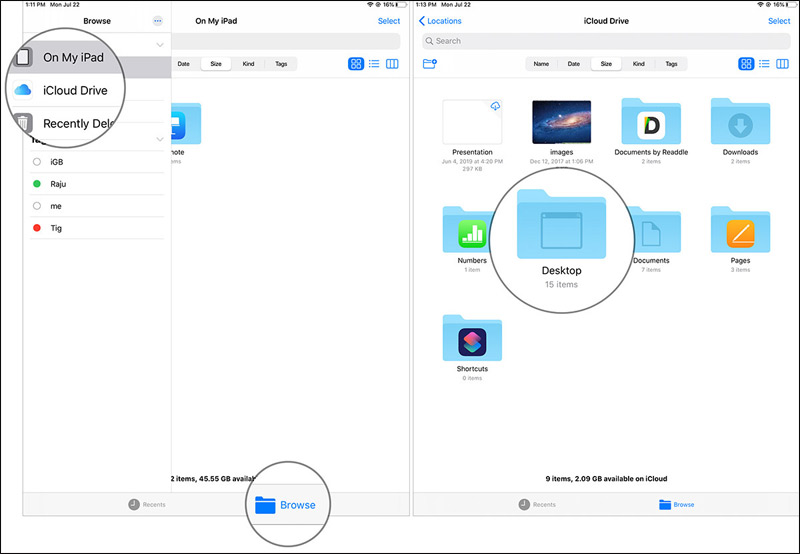Screen dimensions: 800x554
Task: Open the Shortcuts folder
Action: (472, 338)
